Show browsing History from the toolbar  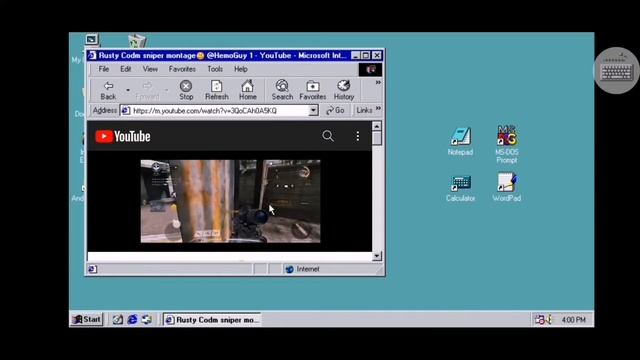(x=344, y=90)
